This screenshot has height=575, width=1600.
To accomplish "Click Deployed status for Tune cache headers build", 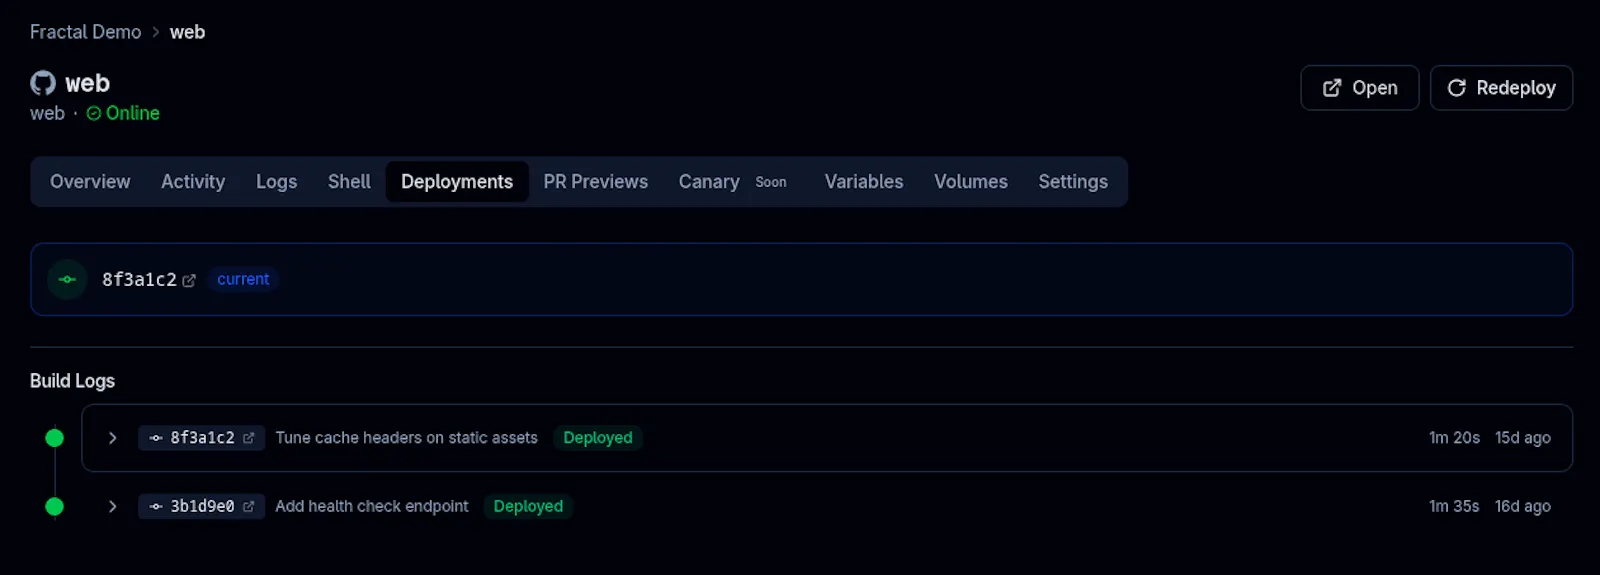I will pyautogui.click(x=598, y=438).
